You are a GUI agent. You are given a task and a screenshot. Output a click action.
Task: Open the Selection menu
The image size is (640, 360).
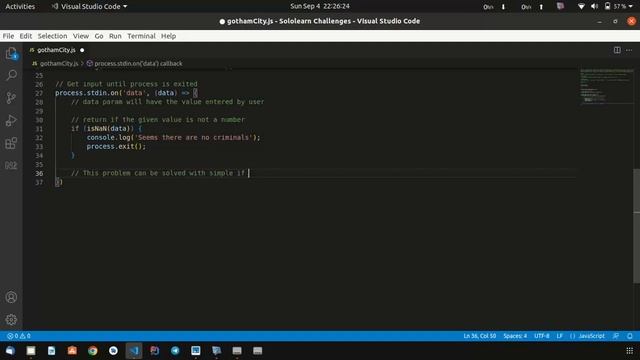pos(52,36)
